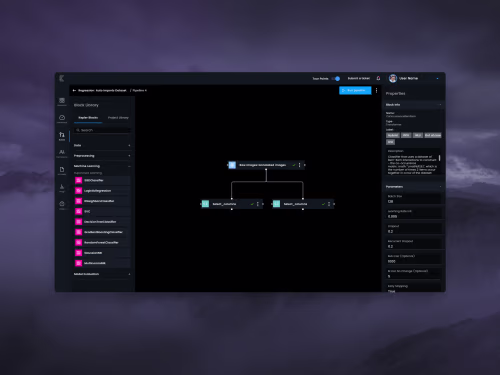Image resolution: width=500 pixels, height=375 pixels.
Task: Switch to the Project Library tab
Action: tap(118, 118)
